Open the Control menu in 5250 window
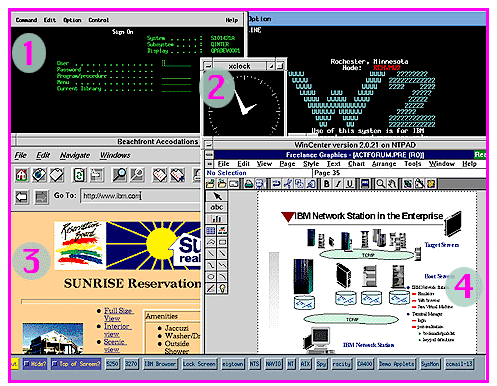The width and height of the screenshot is (497, 386). pyautogui.click(x=99, y=20)
